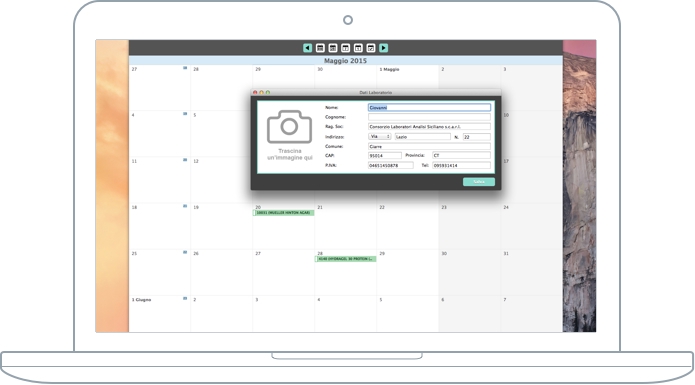Edit the Rag. Soc. company name field
This screenshot has width=695, height=385.
429,127
